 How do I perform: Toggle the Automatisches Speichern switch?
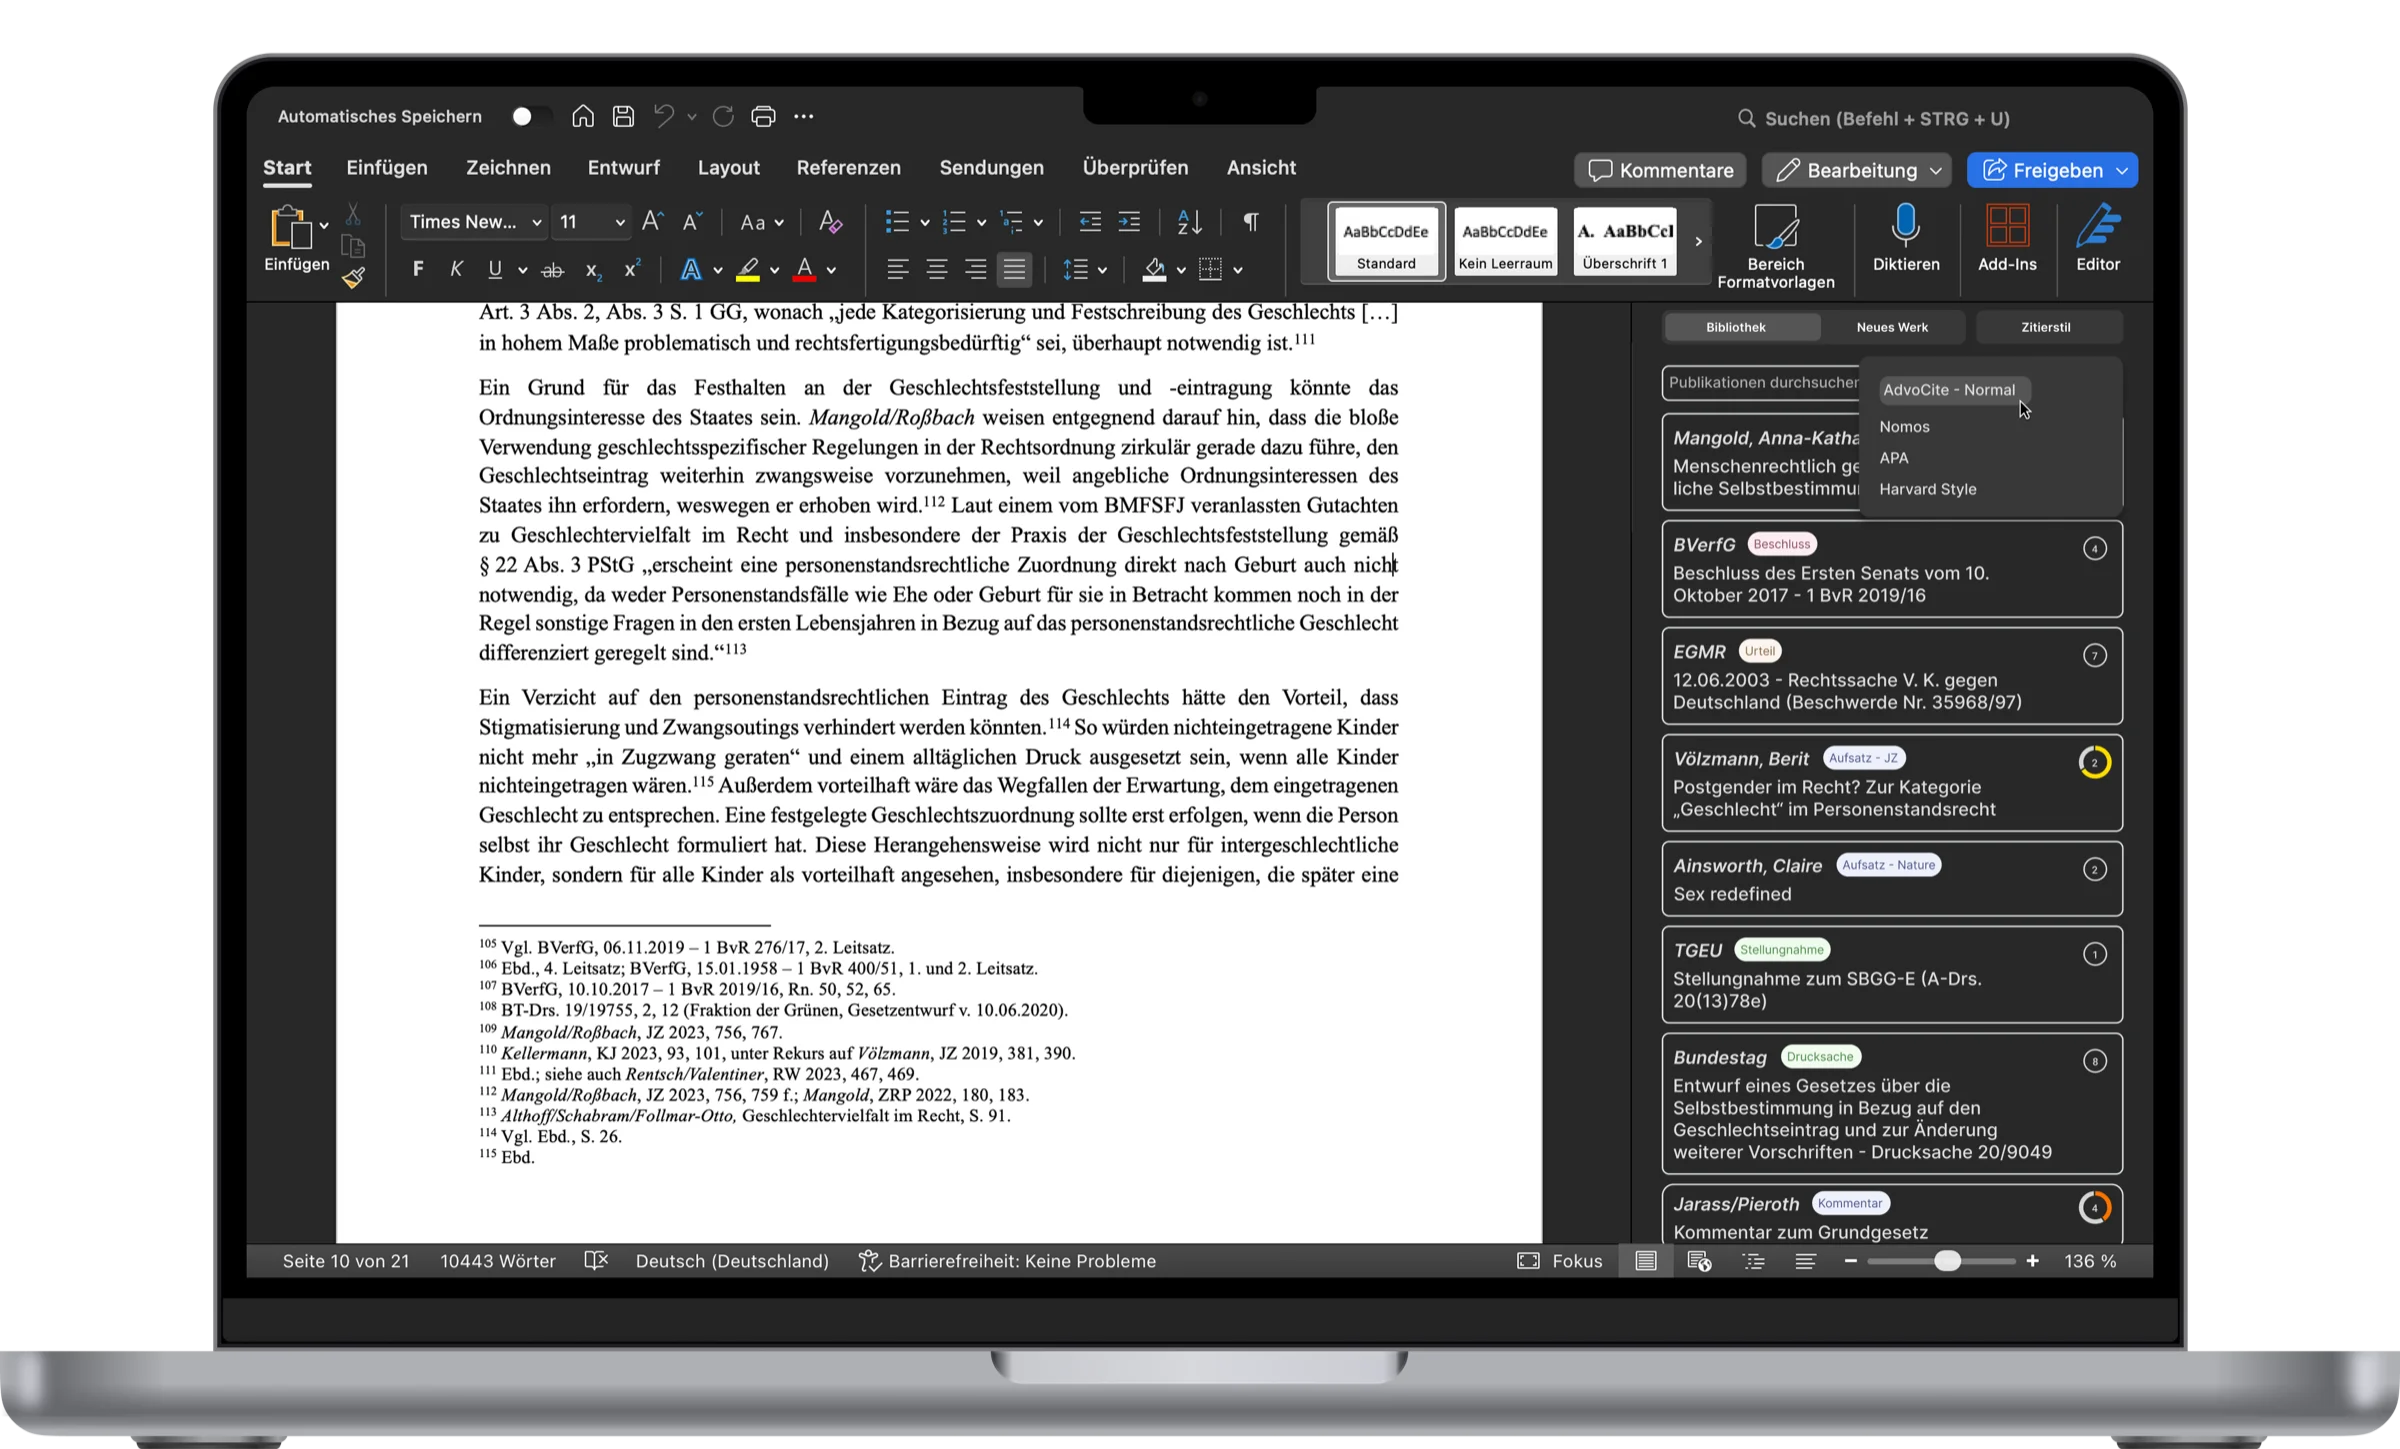coord(529,117)
